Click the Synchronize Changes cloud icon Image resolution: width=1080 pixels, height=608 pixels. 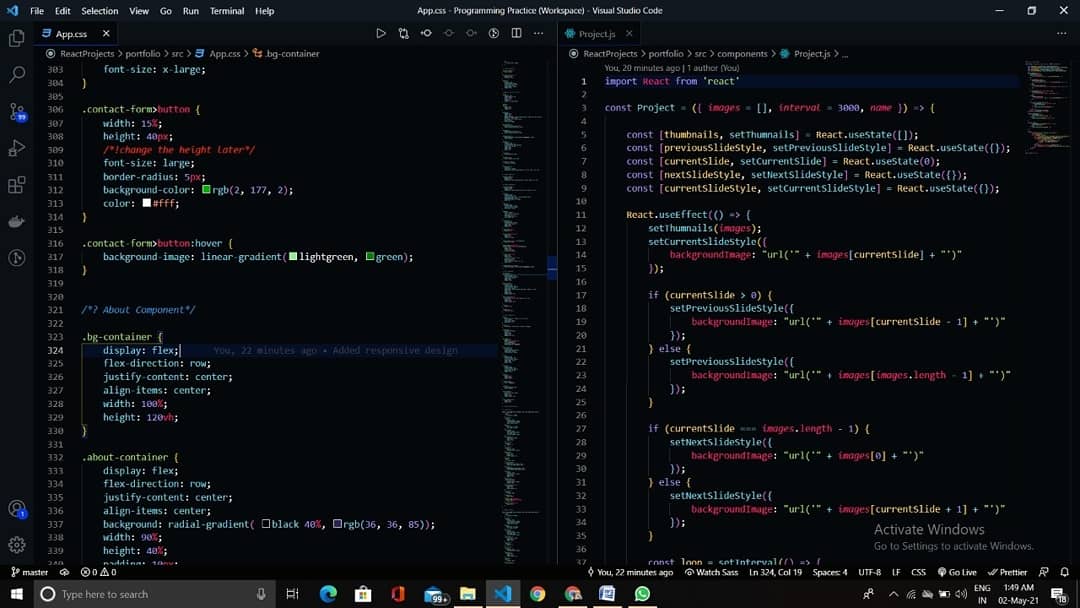tap(64, 572)
